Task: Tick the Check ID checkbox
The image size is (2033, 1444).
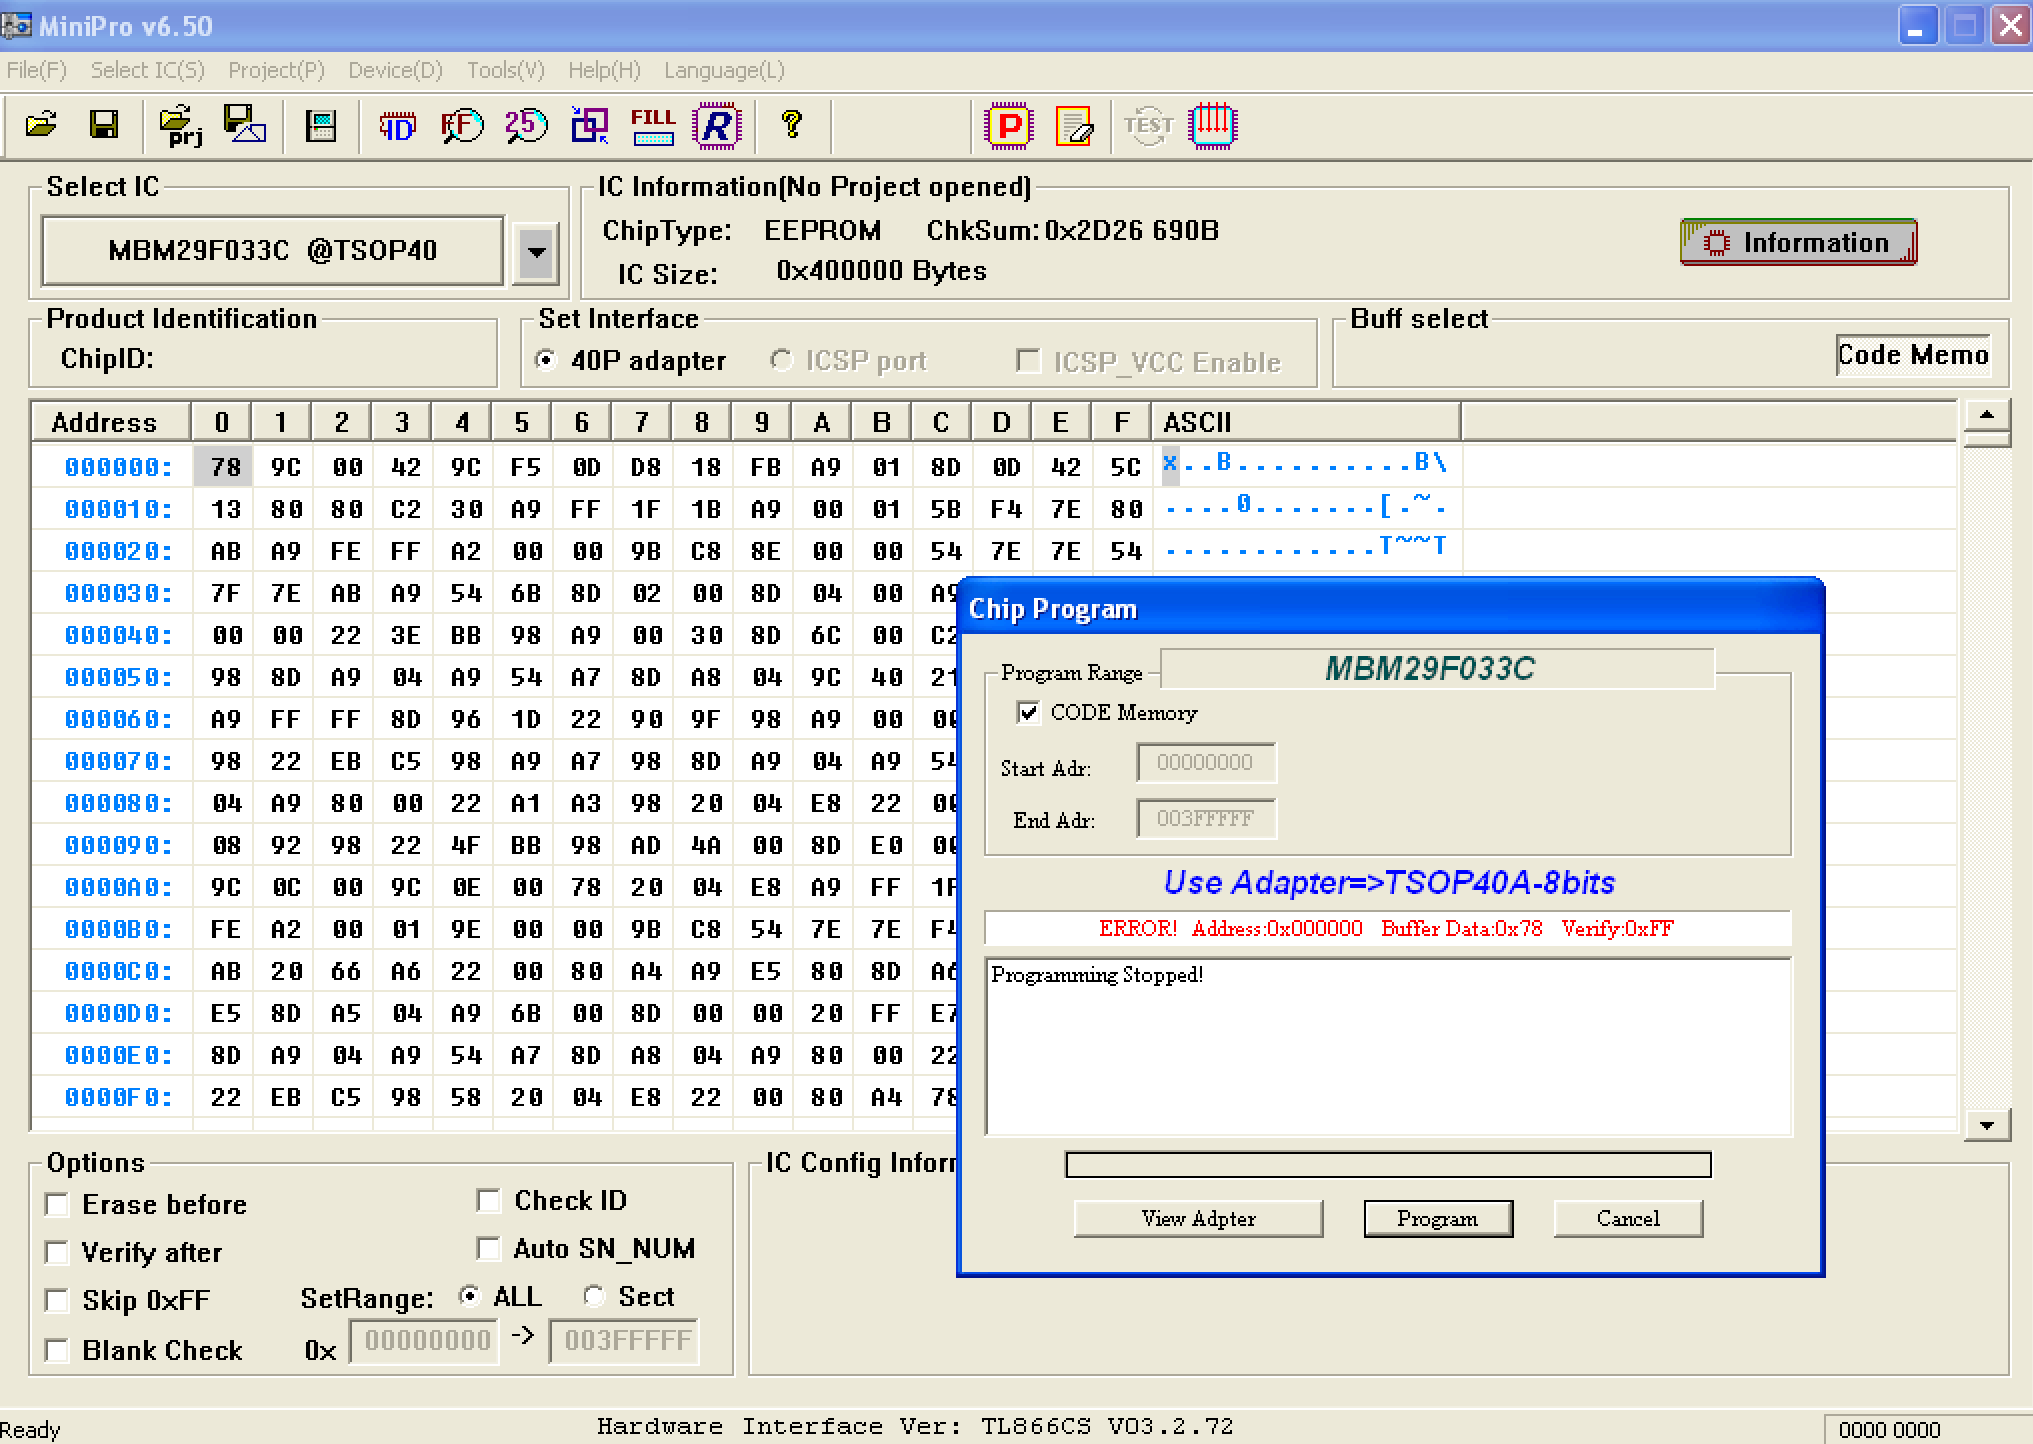Action: click(488, 1200)
